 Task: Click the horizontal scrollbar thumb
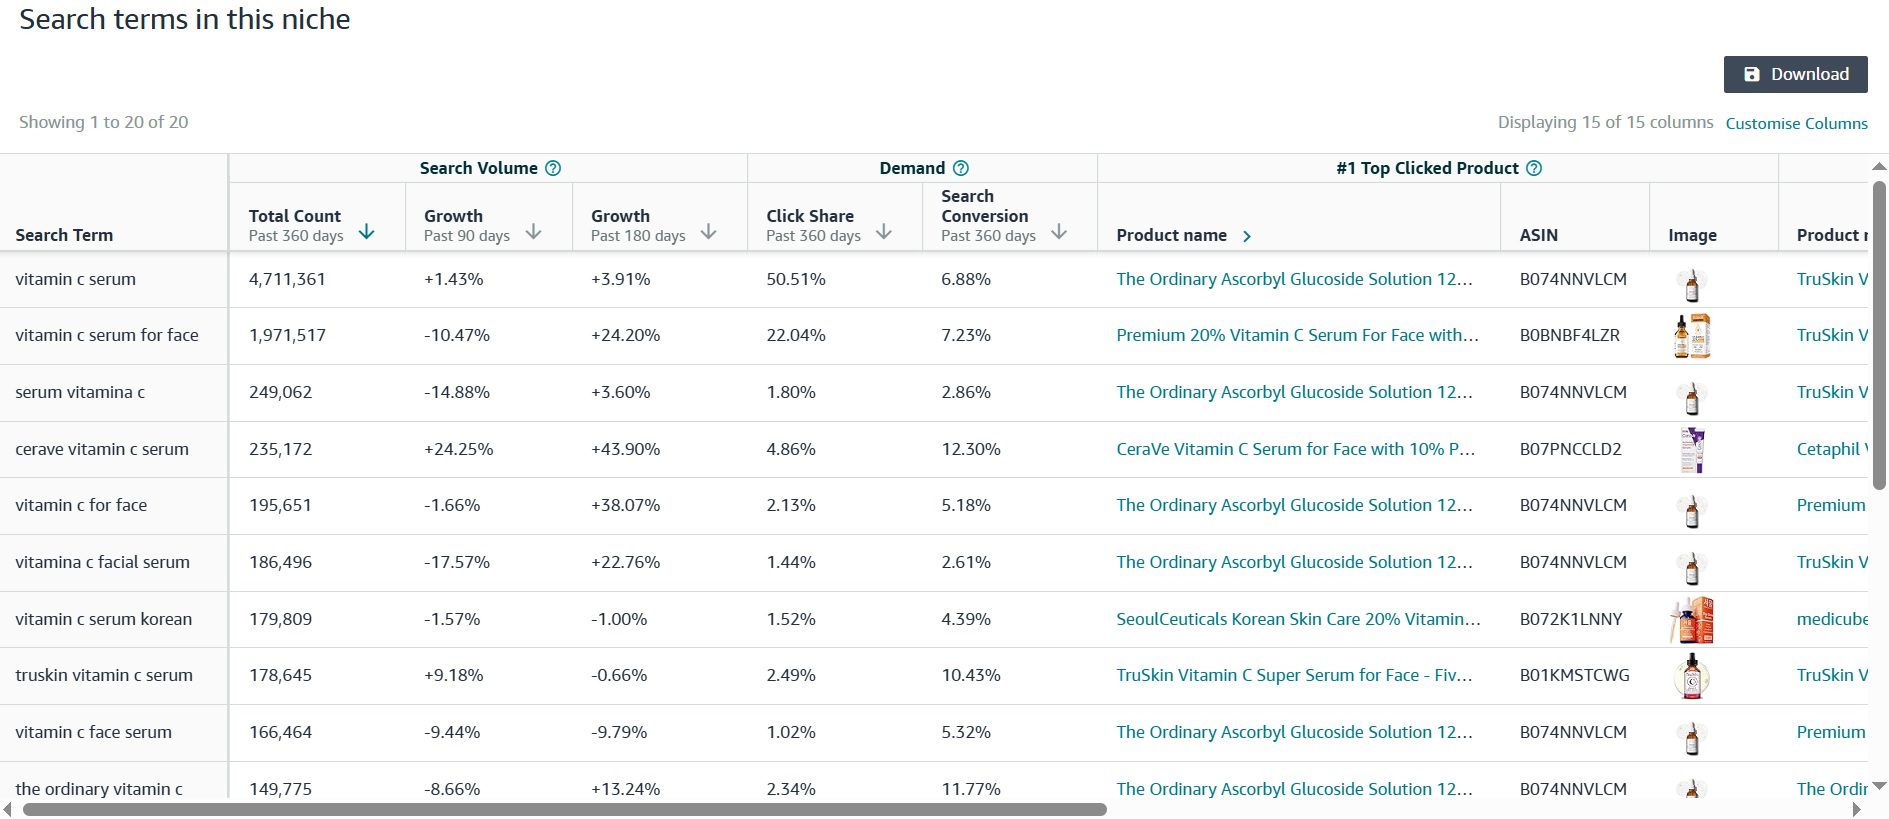[564, 809]
